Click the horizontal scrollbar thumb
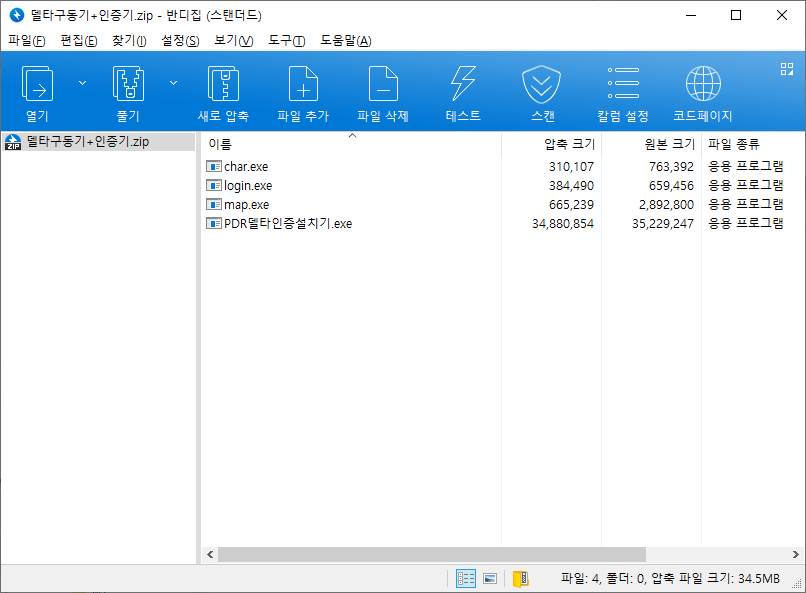Screen dimensions: 806x593 point(432,554)
